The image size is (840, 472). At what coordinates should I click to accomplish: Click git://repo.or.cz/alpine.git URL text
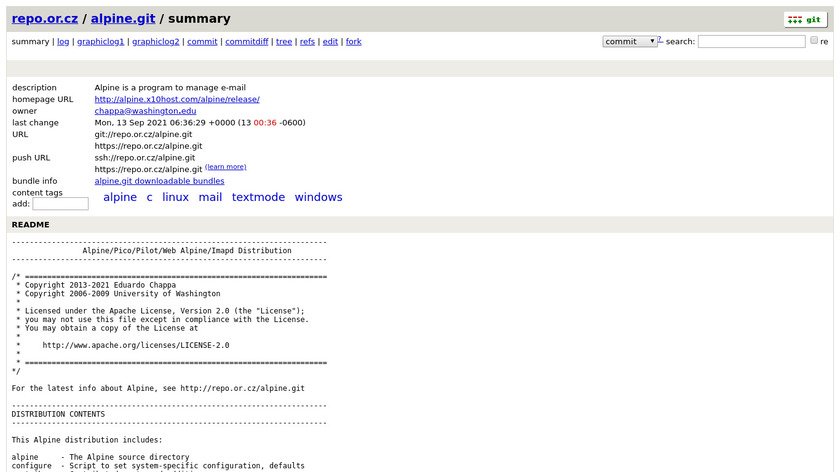point(144,134)
